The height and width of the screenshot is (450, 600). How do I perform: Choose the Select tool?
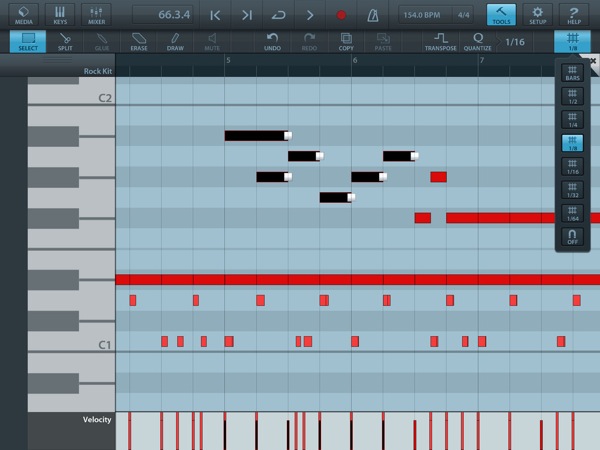point(28,42)
